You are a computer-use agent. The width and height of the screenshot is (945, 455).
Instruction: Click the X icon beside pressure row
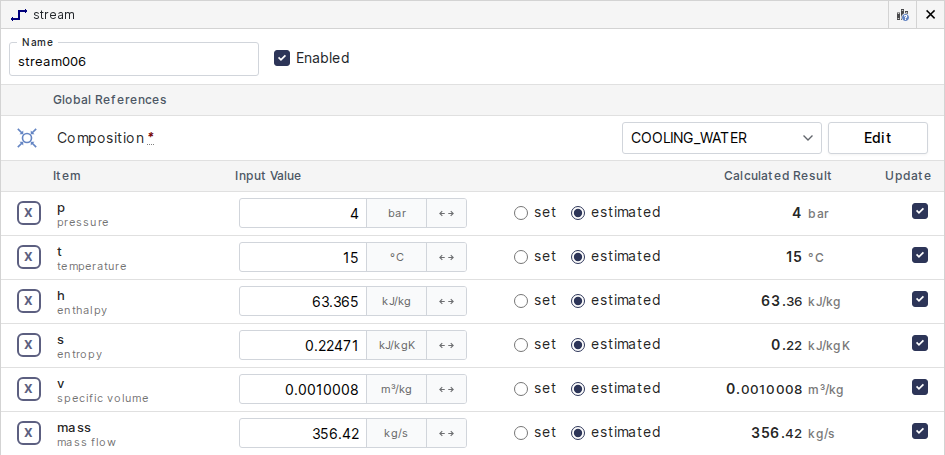[x=29, y=213]
